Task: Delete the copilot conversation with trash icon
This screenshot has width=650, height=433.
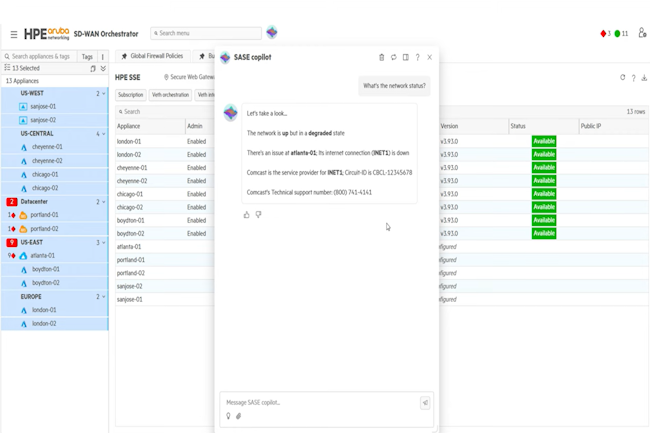Action: pos(381,58)
